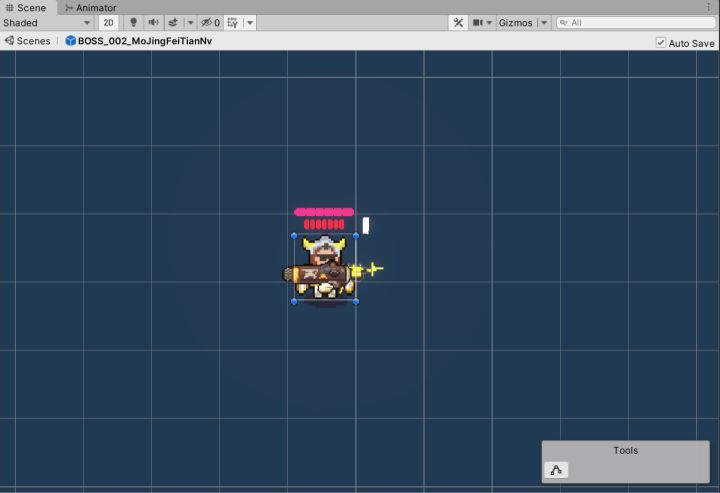Toggle hidden objects visibility eye icon
Viewport: 720px width, 493px height.
[x=211, y=22]
